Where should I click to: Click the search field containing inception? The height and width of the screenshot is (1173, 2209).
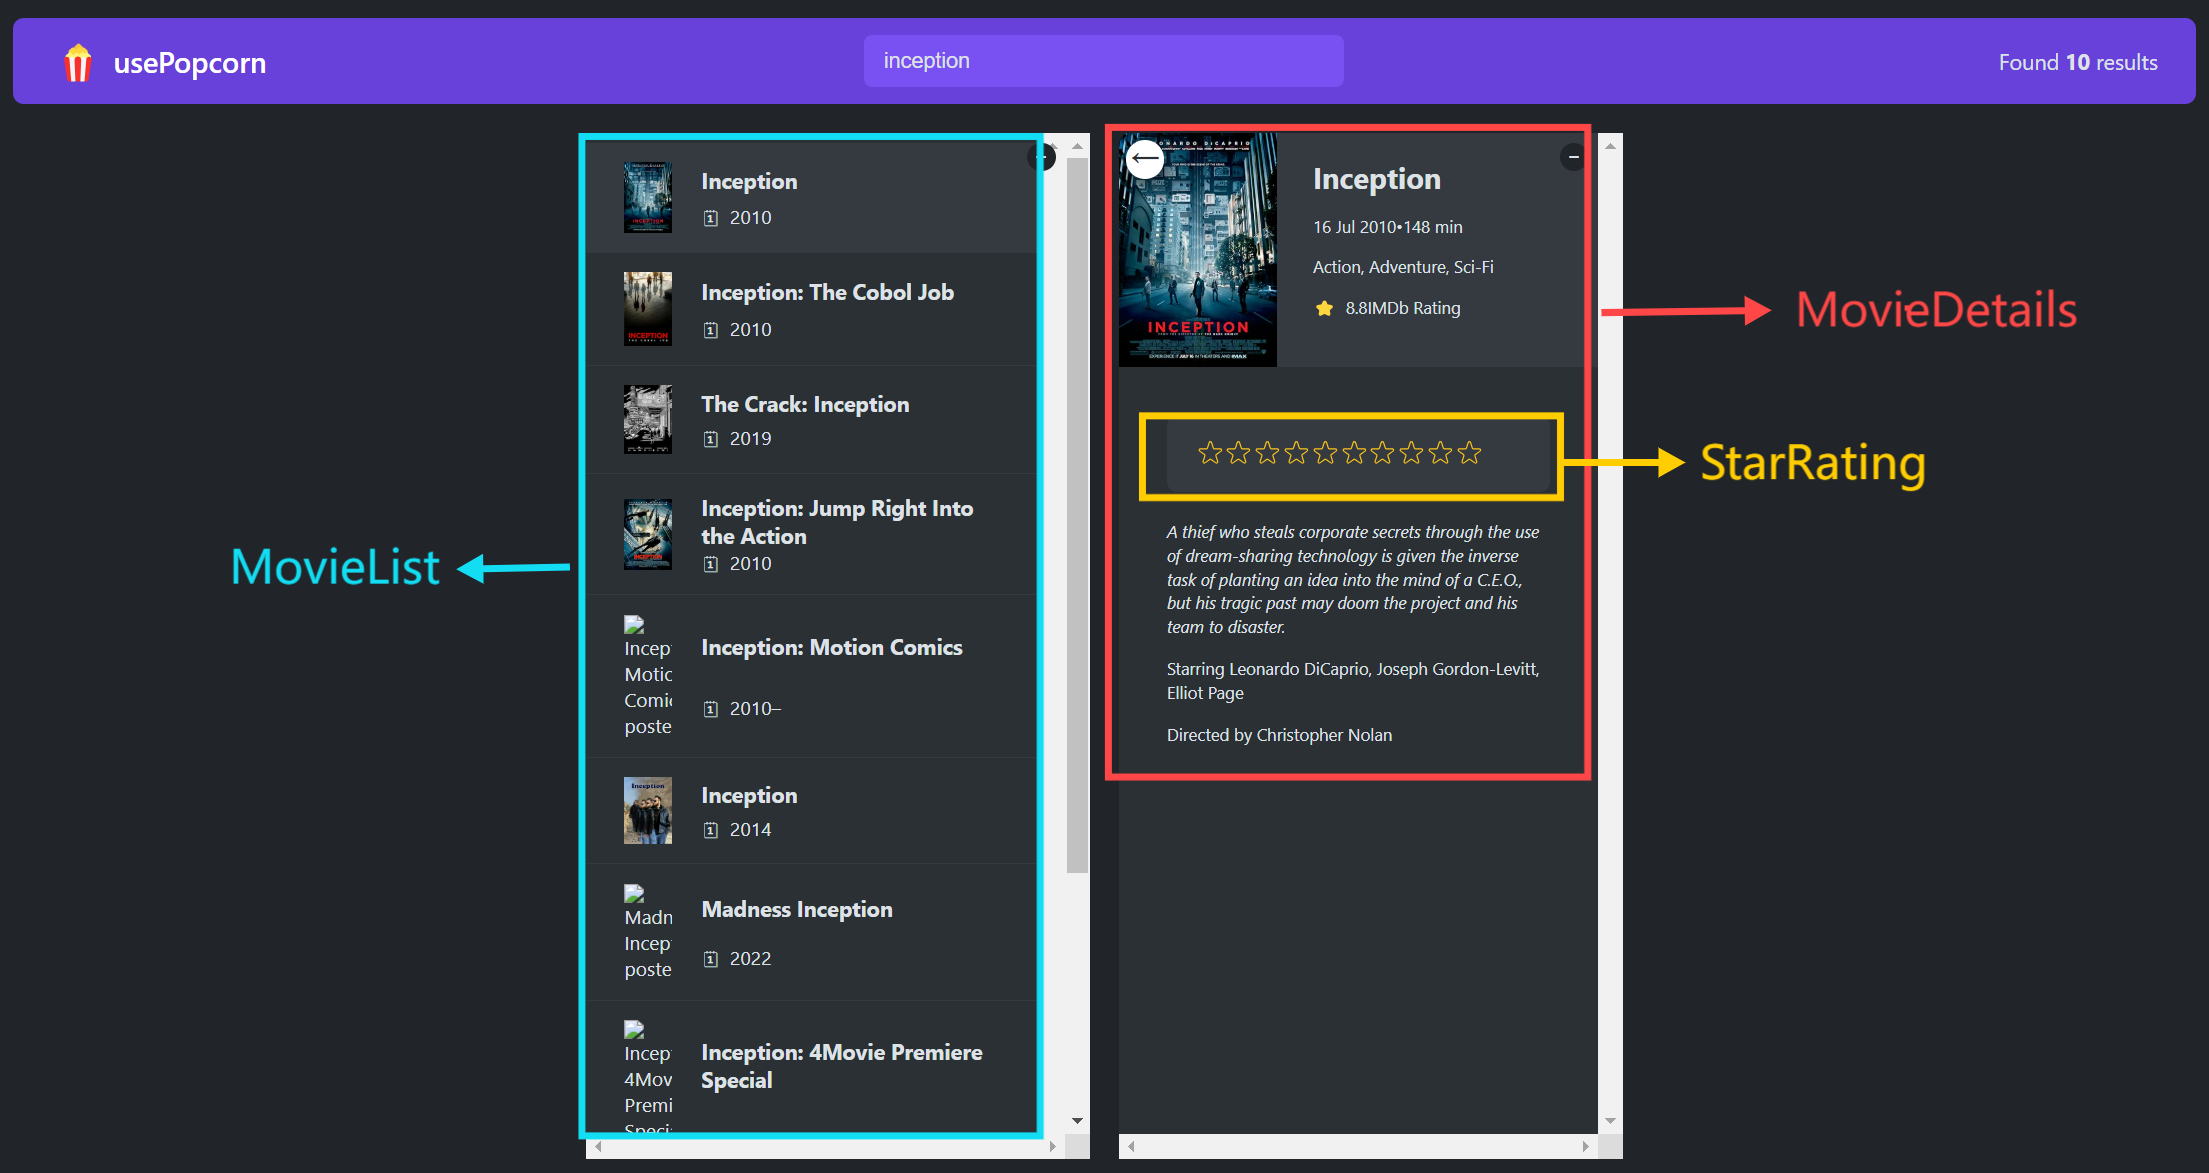coord(1103,61)
